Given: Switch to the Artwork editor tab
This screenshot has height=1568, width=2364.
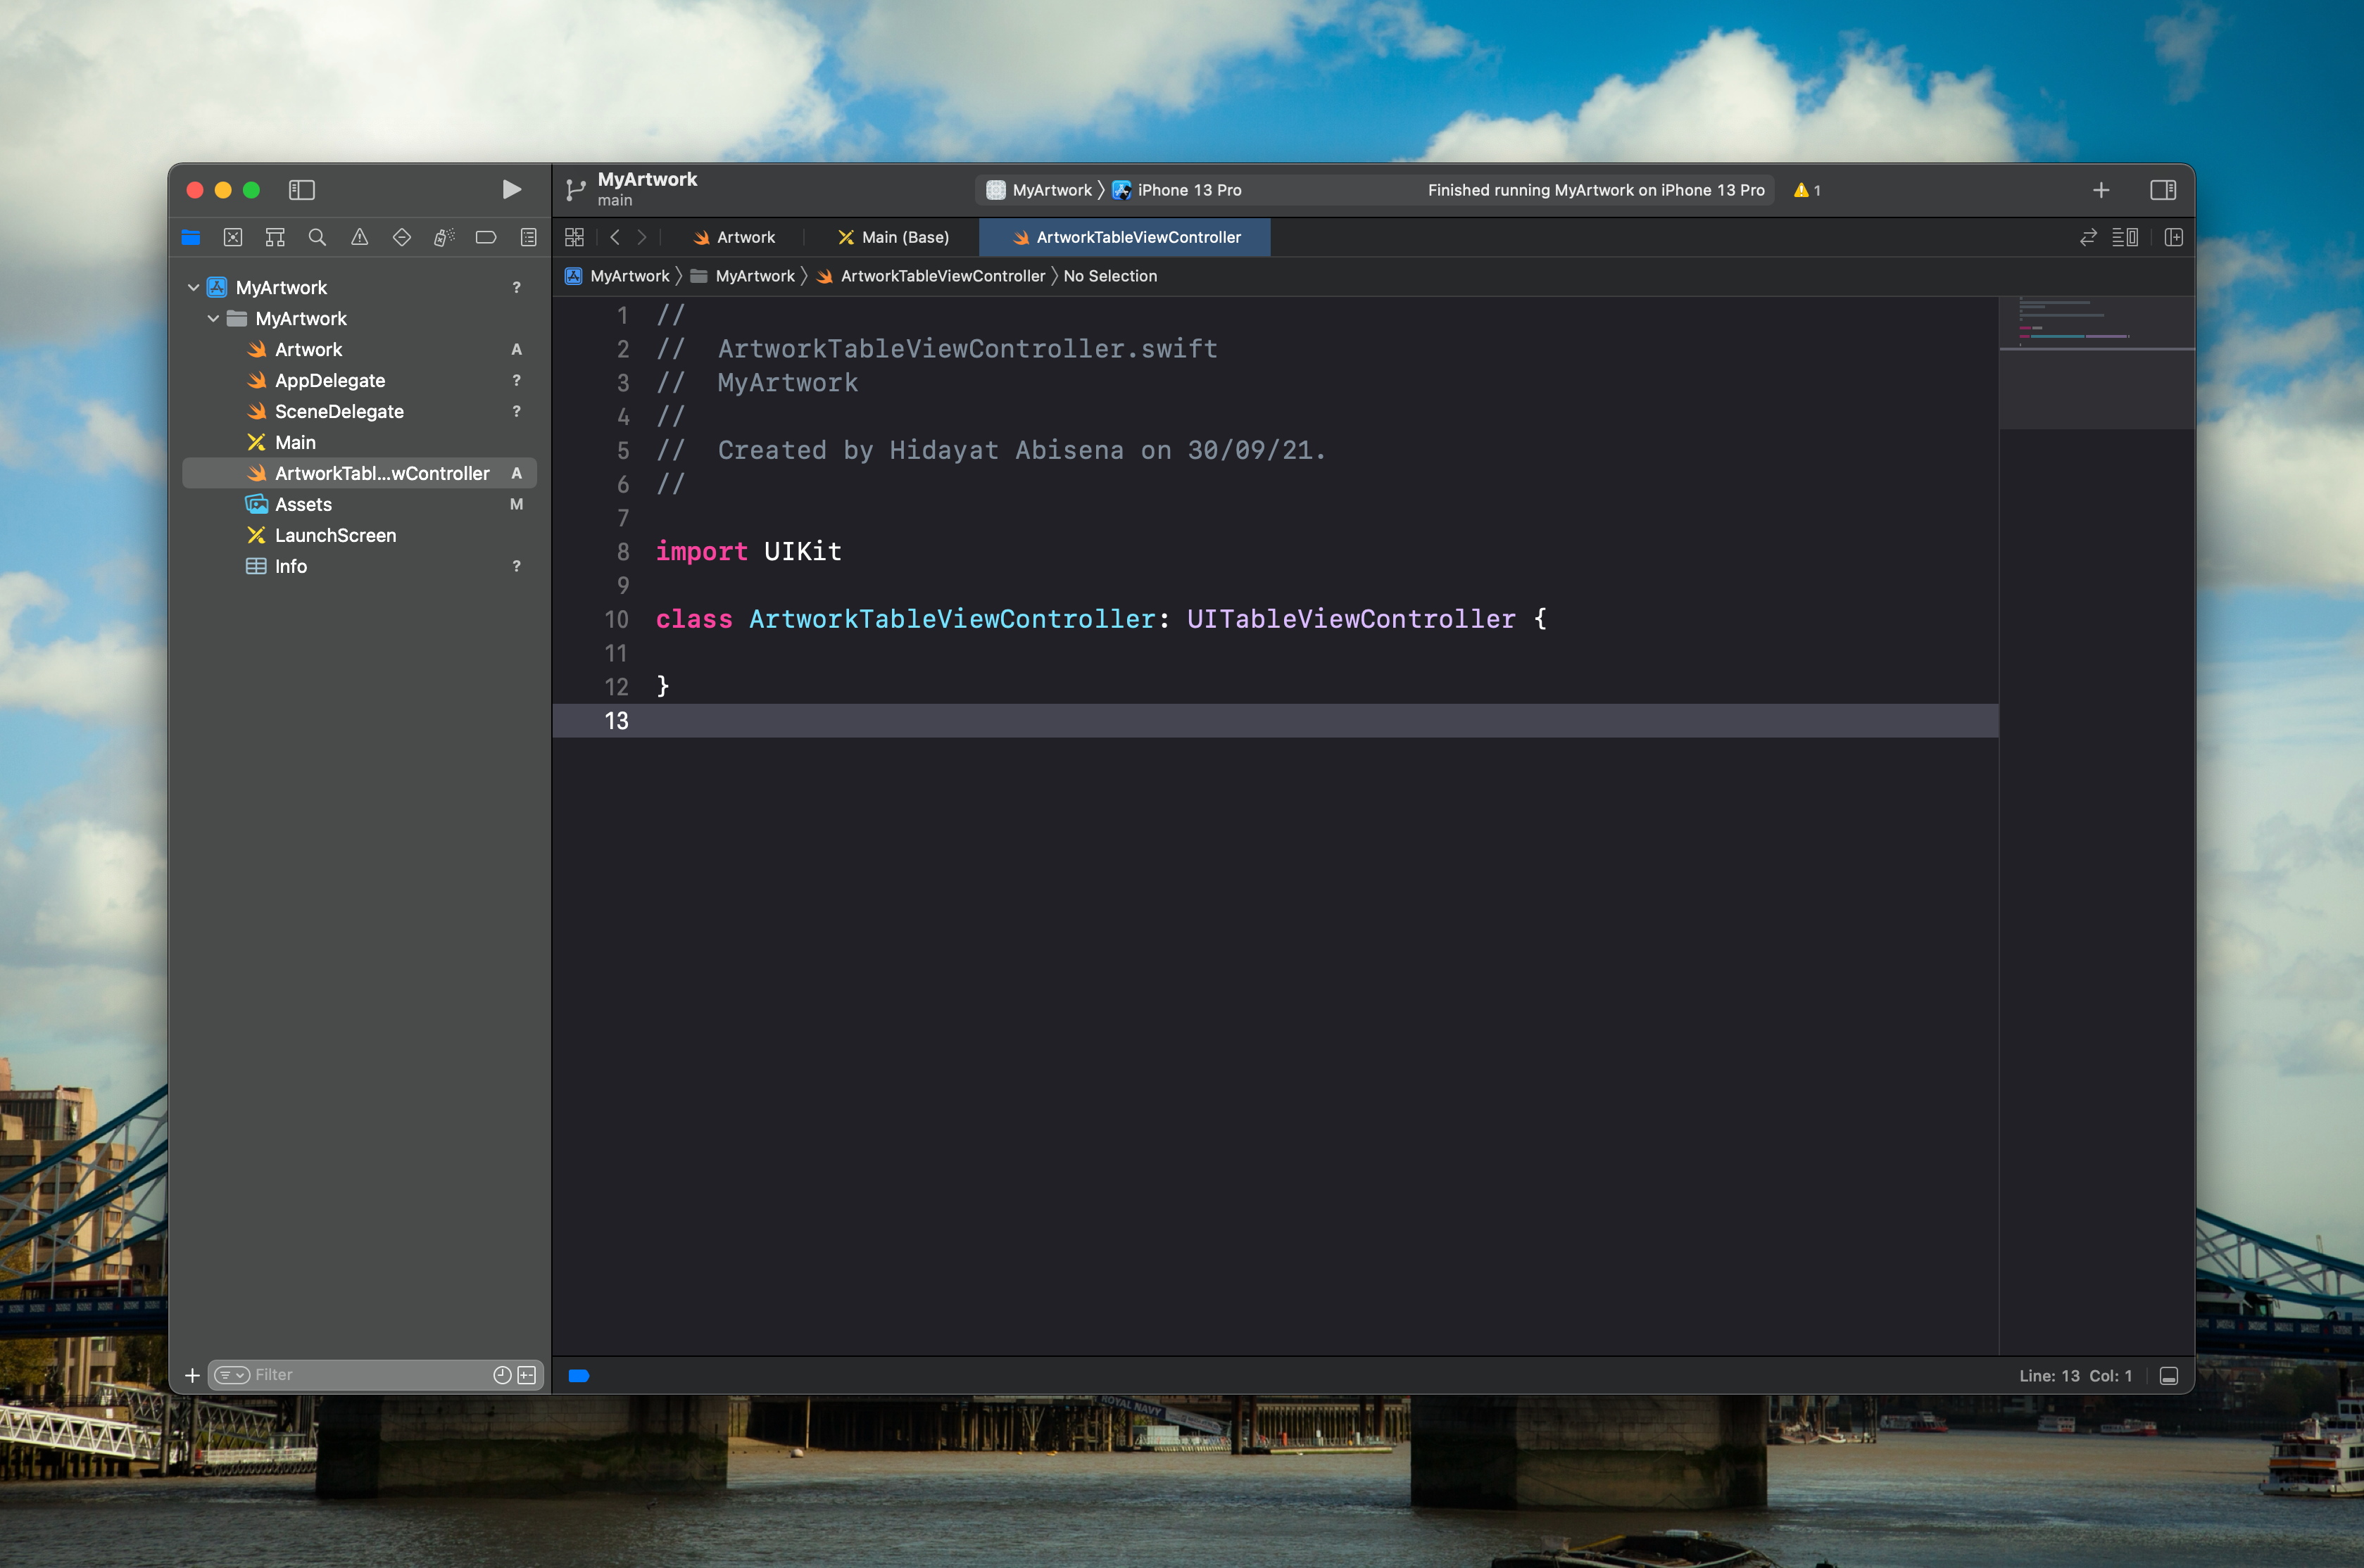Looking at the screenshot, I should click(735, 238).
